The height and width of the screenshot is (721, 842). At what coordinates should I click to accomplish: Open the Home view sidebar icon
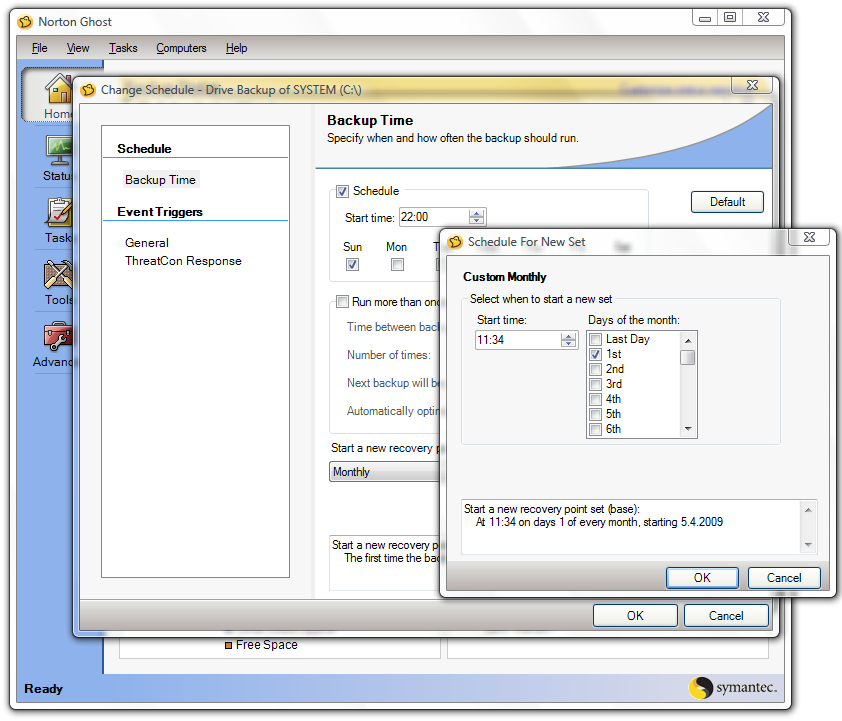(x=59, y=89)
